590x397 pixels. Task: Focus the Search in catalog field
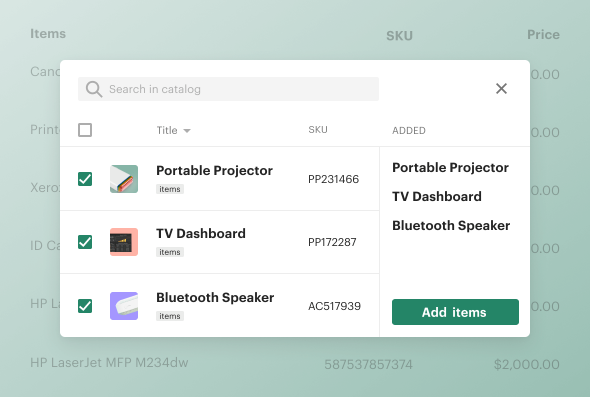pos(228,89)
